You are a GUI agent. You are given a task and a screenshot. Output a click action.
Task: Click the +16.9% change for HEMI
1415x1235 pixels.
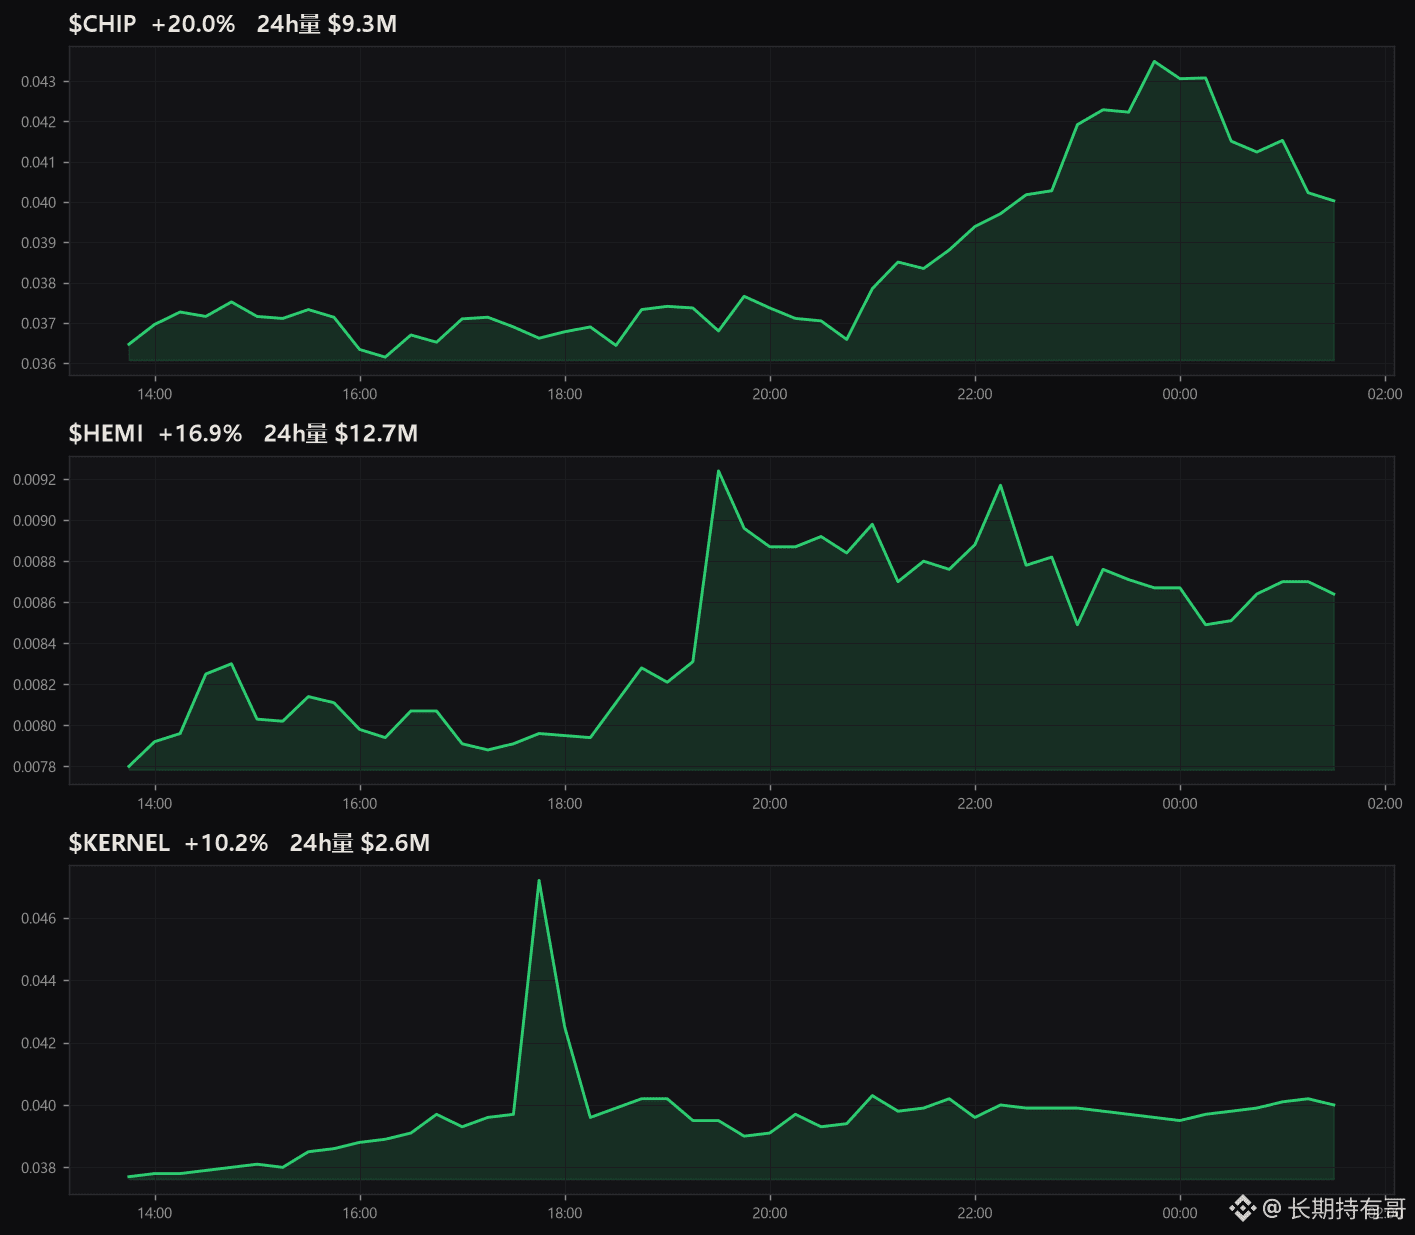200,434
